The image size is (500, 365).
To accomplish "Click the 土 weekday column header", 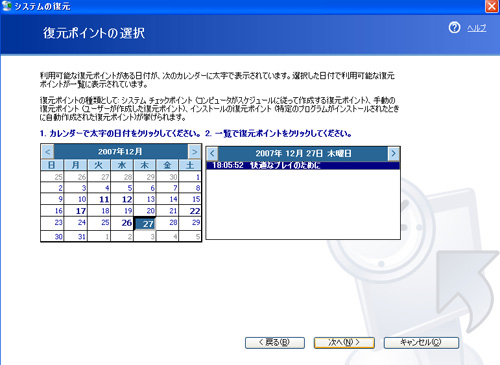I will click(x=190, y=165).
